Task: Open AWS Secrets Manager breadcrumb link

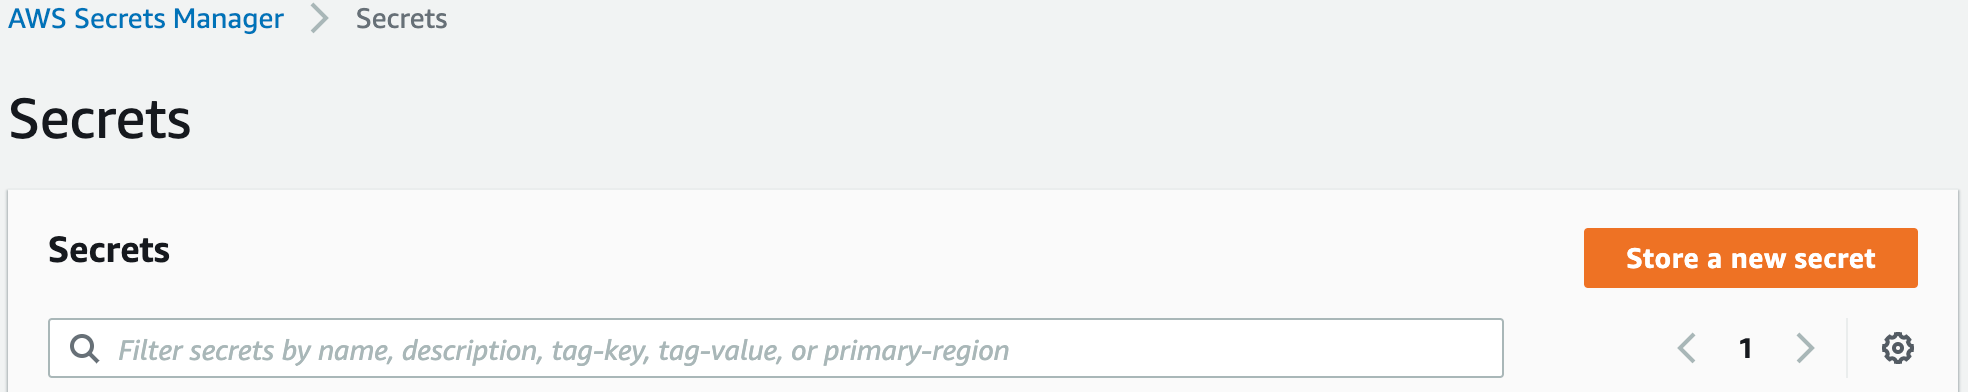Action: coord(146,19)
